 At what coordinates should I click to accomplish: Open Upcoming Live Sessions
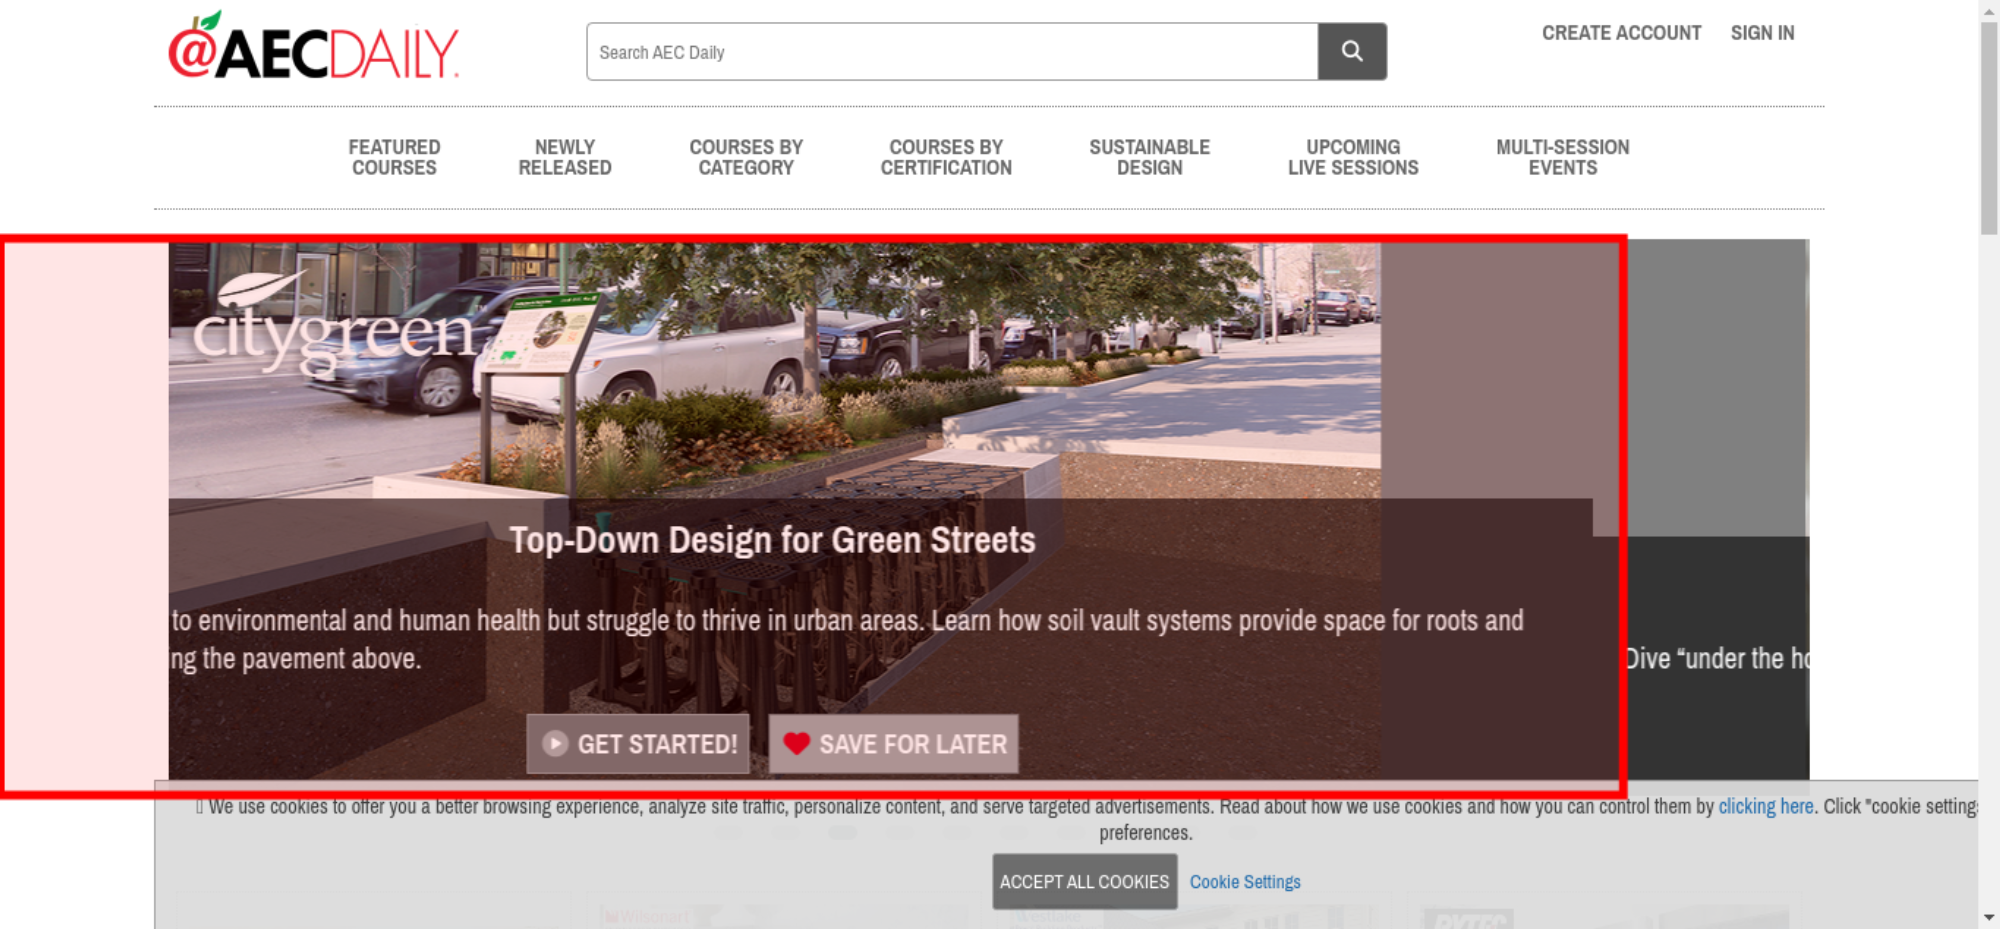[x=1353, y=158]
